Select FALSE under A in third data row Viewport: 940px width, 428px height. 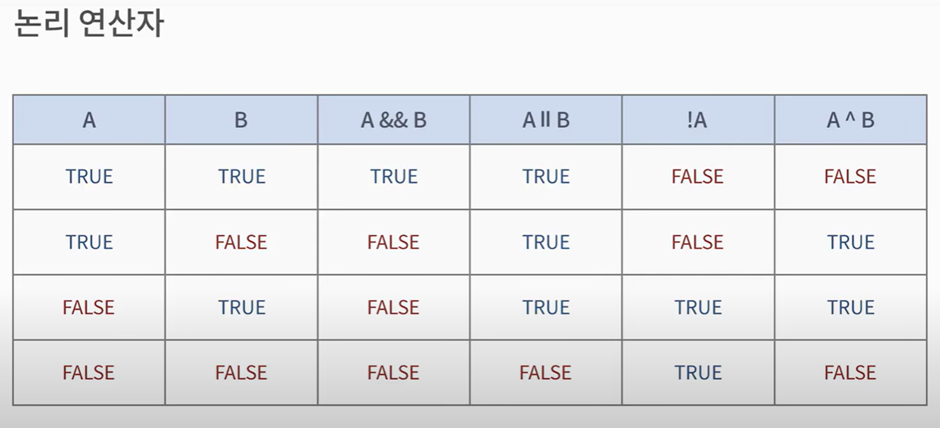tap(89, 308)
